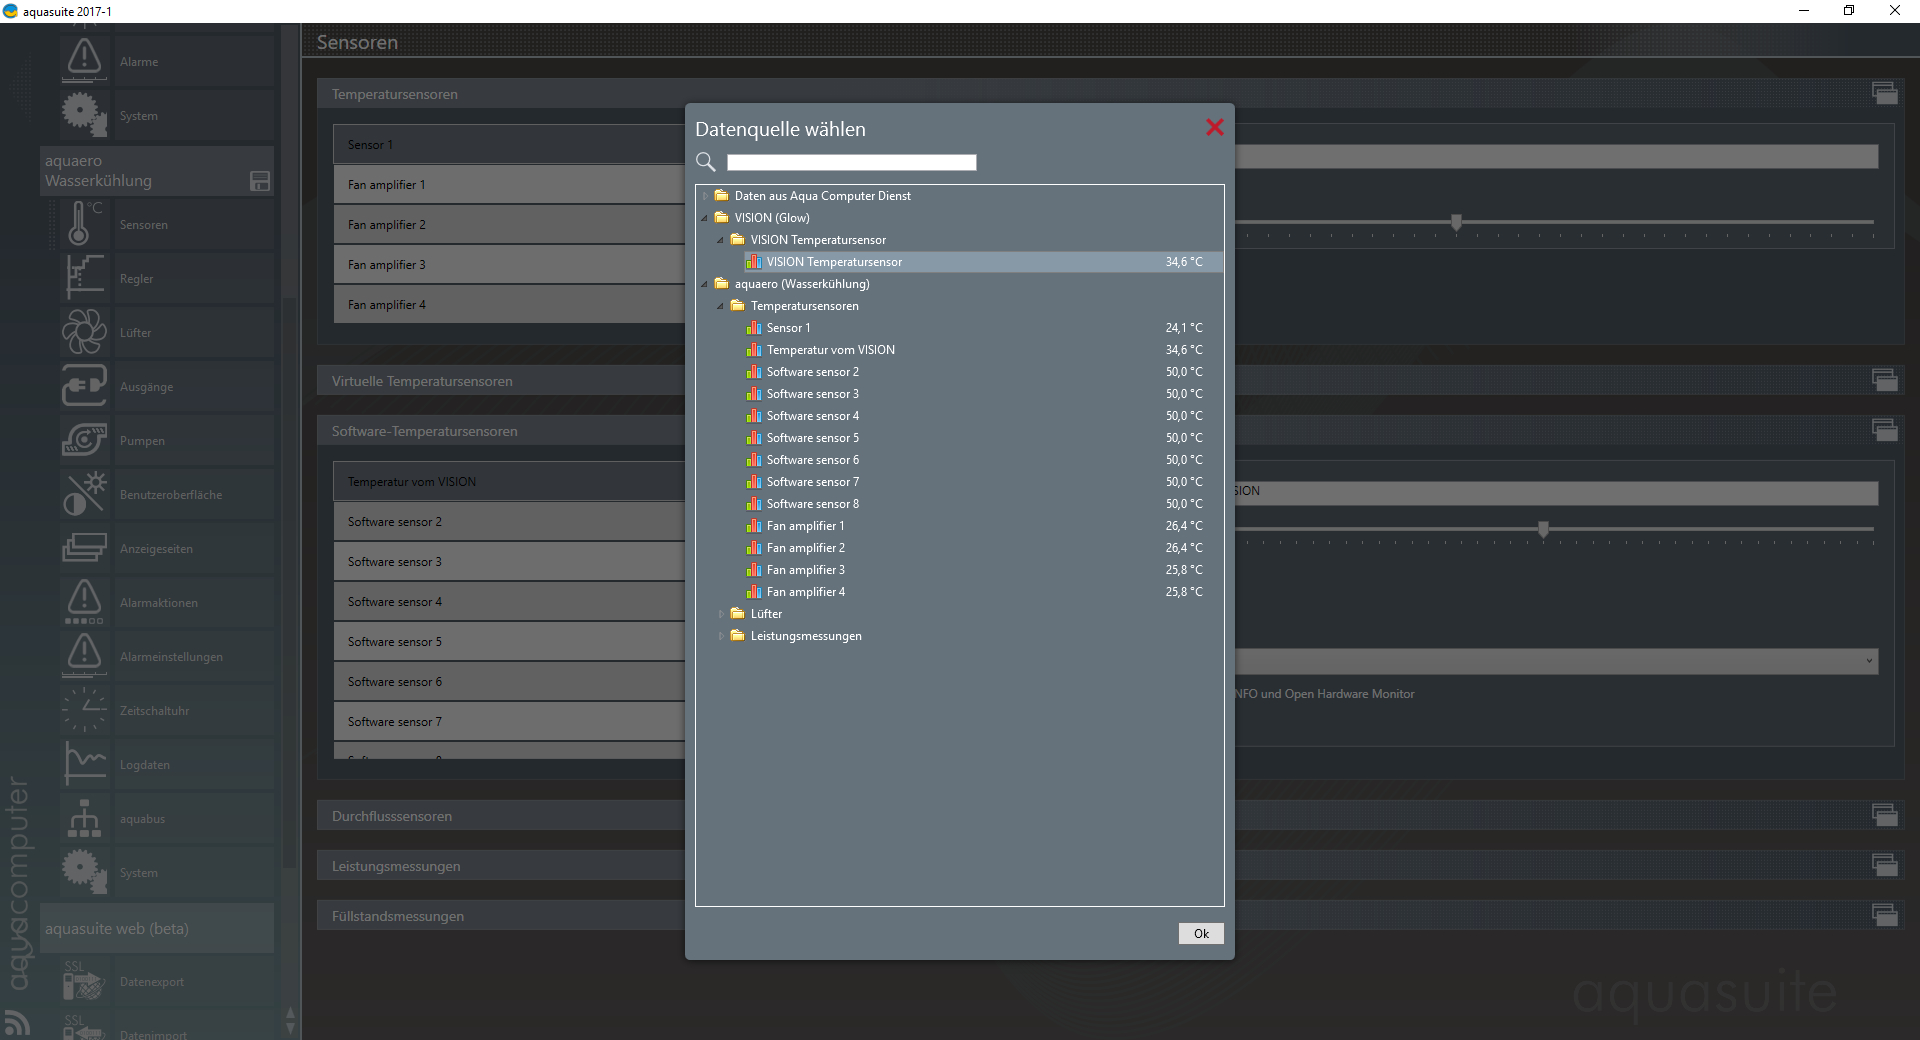Open the aquasuite web (beta) section

(x=157, y=928)
